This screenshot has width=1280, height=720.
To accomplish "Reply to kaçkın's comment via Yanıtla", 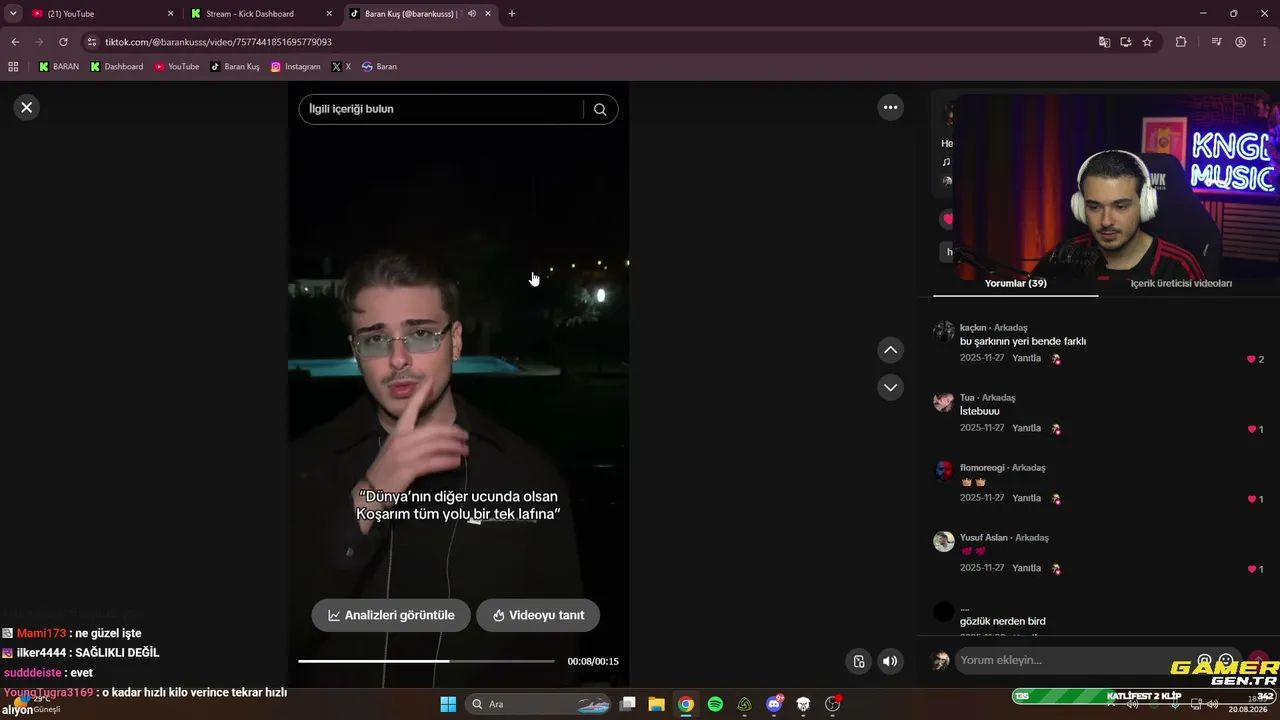I will pyautogui.click(x=1026, y=358).
